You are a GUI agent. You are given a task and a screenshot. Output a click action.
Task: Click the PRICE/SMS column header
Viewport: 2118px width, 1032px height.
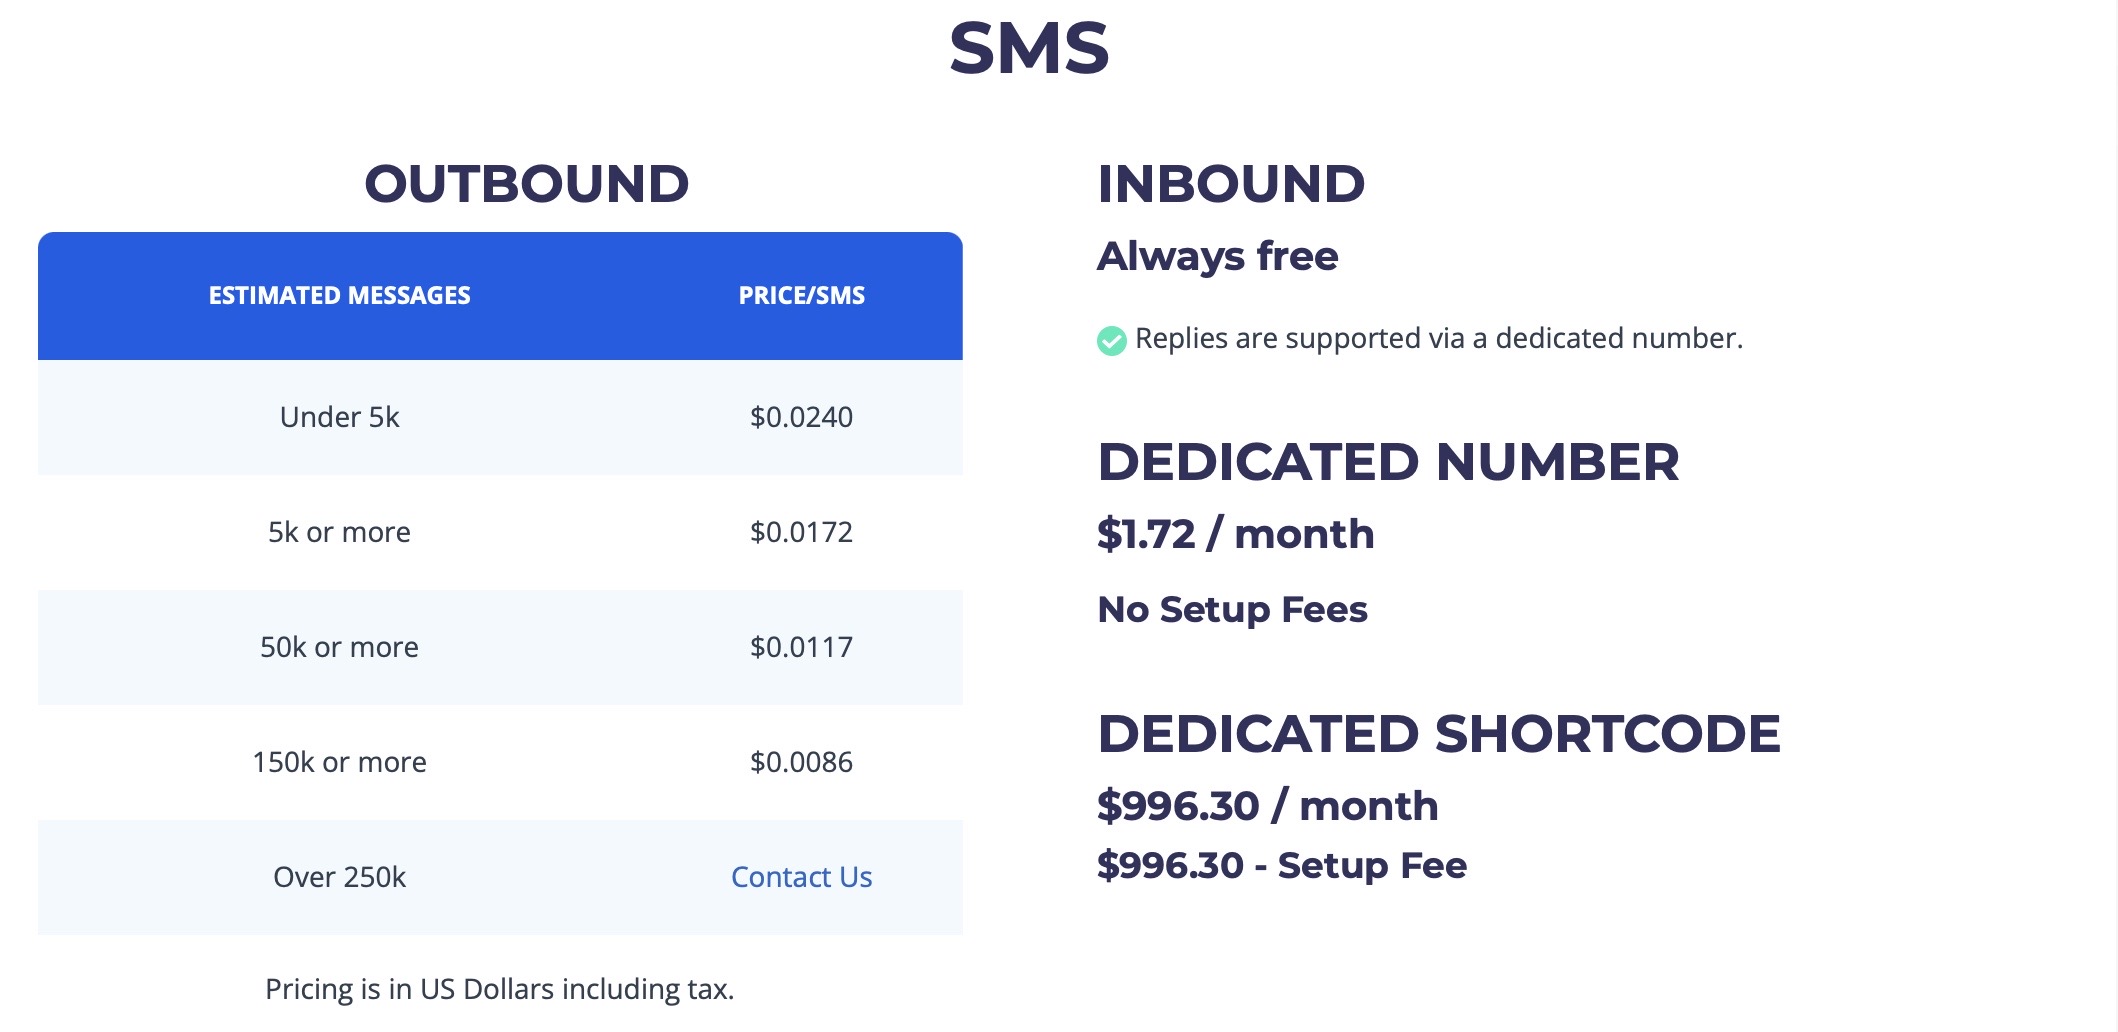point(801,296)
